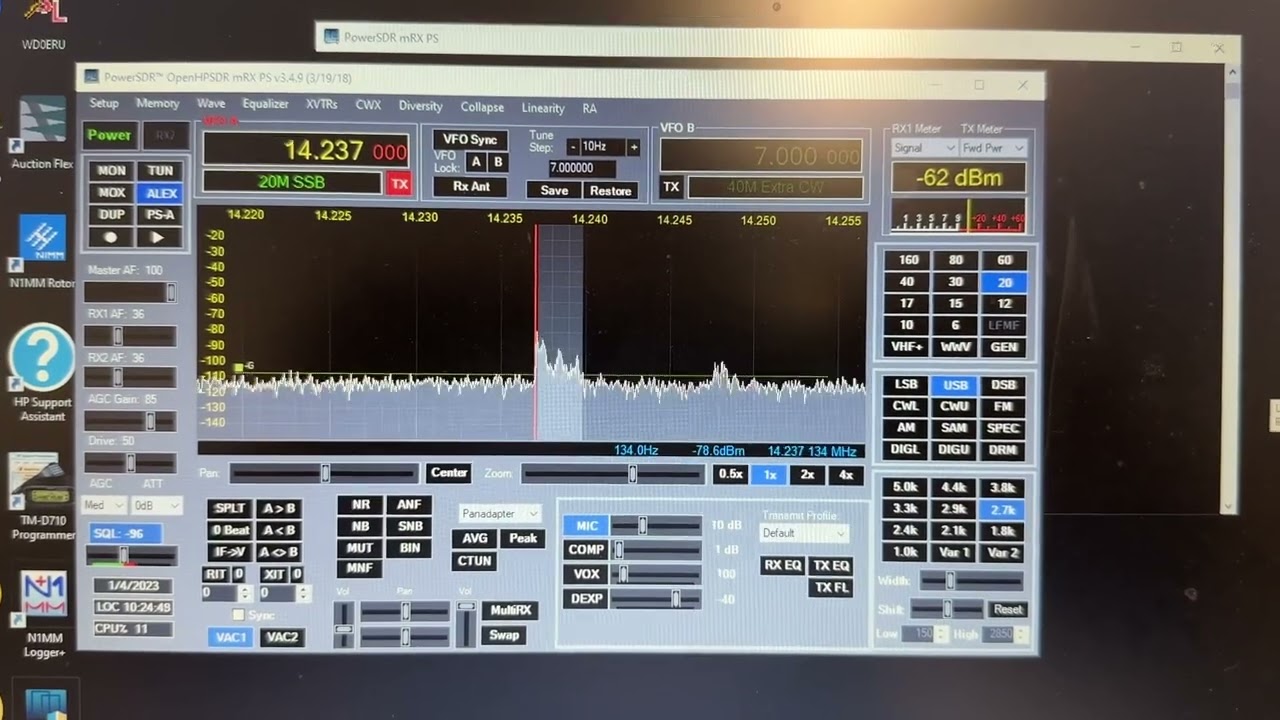The image size is (1280, 720).
Task: Open Tune Step 10Hz dropdown
Action: (603, 147)
